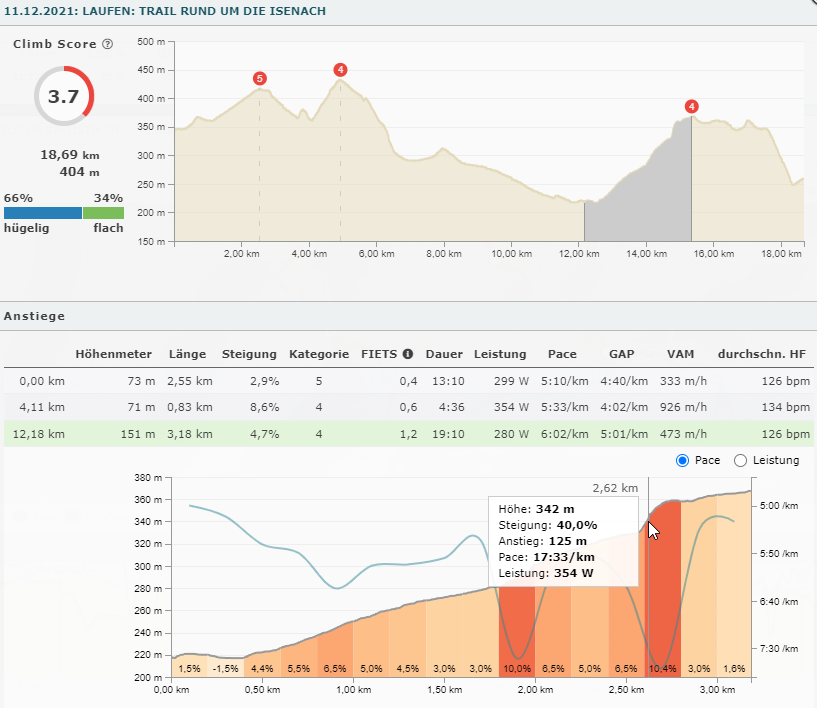Click the -1,5% gradient segment in climb chart

(227, 667)
